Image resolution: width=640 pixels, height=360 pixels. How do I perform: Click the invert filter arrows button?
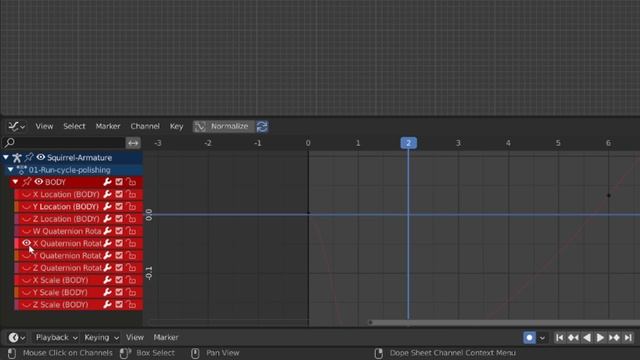pos(133,142)
